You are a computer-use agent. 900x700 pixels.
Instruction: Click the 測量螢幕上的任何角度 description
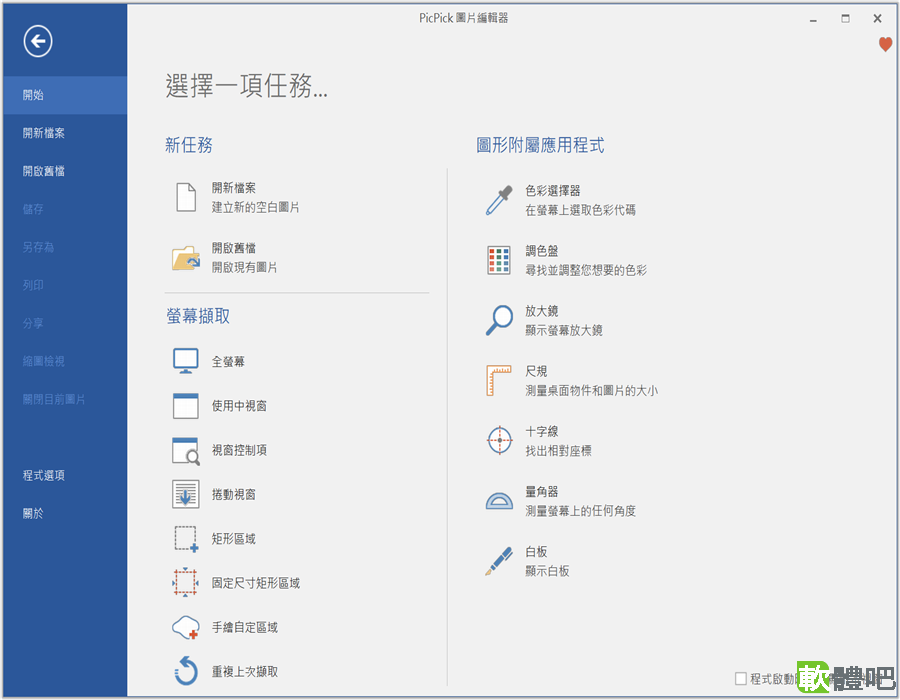(x=581, y=511)
